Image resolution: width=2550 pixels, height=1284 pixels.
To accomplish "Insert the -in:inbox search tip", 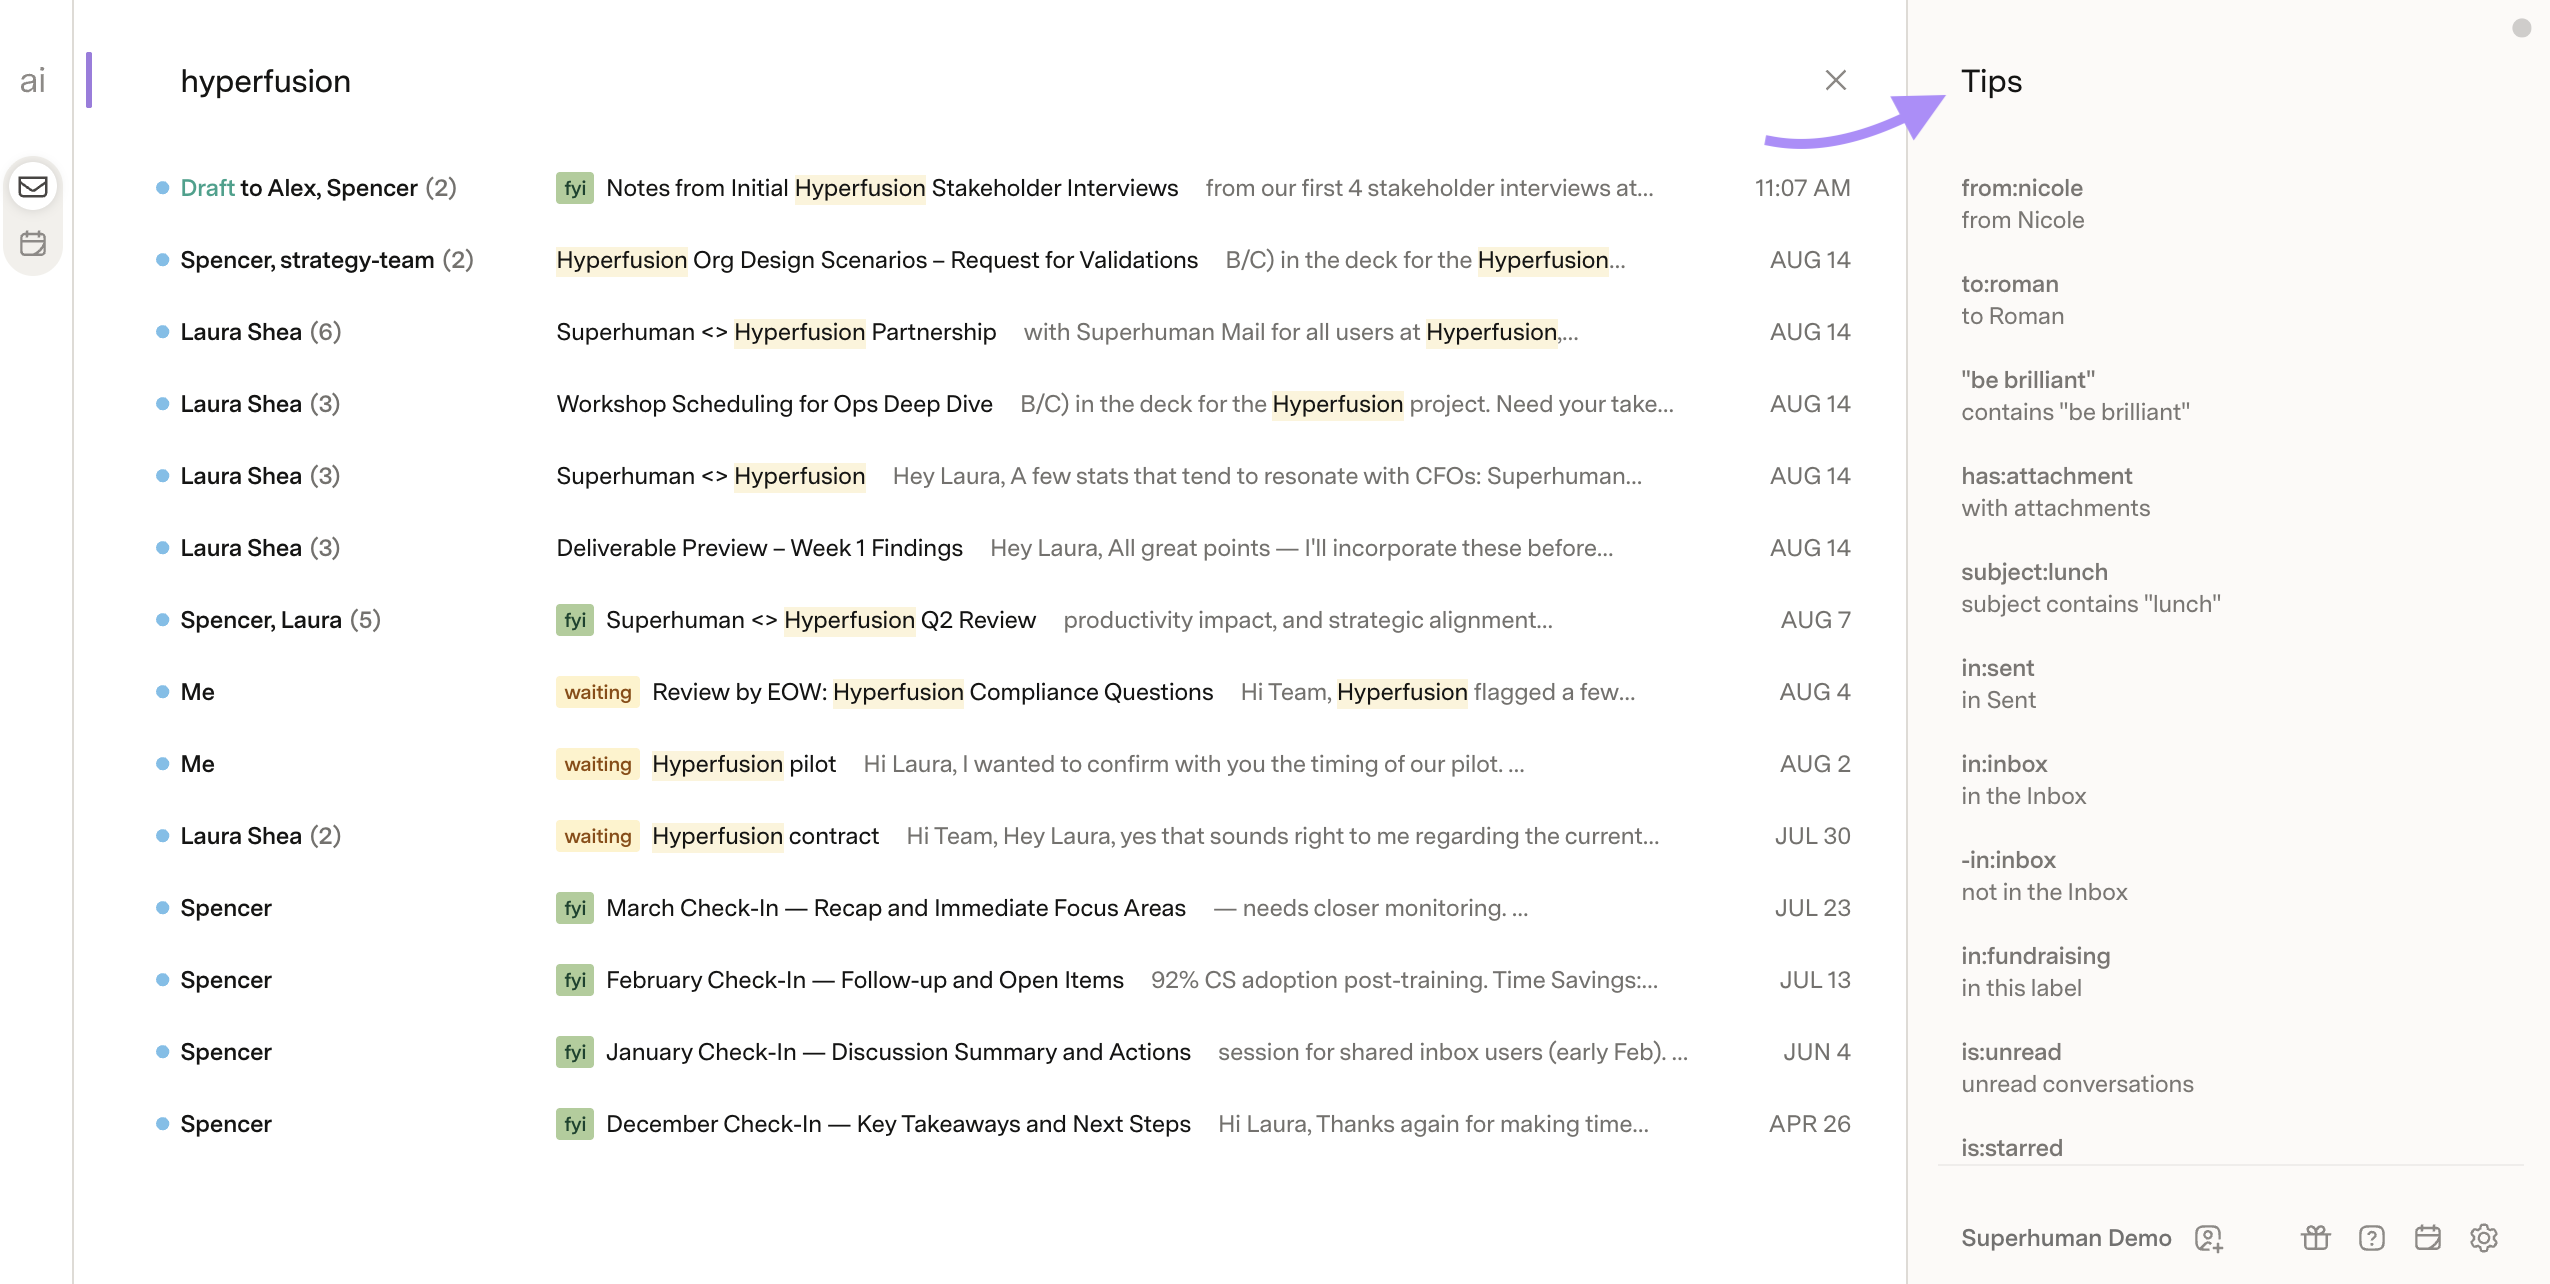I will click(x=2044, y=876).
